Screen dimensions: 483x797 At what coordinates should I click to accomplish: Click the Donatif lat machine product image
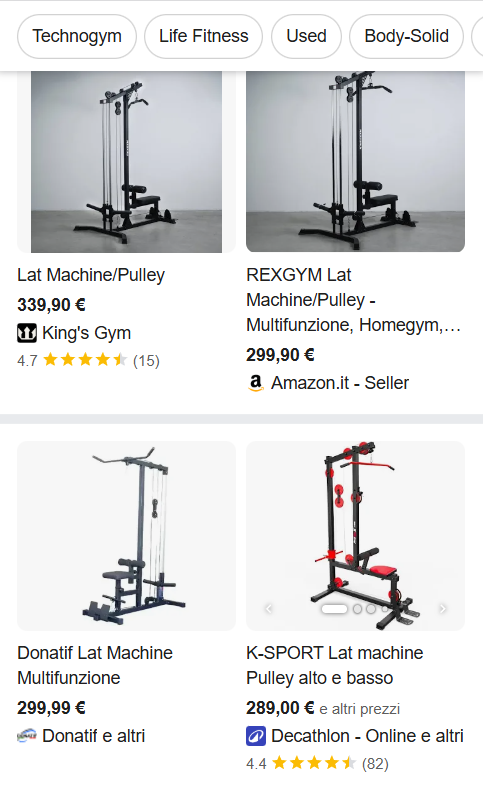127,536
